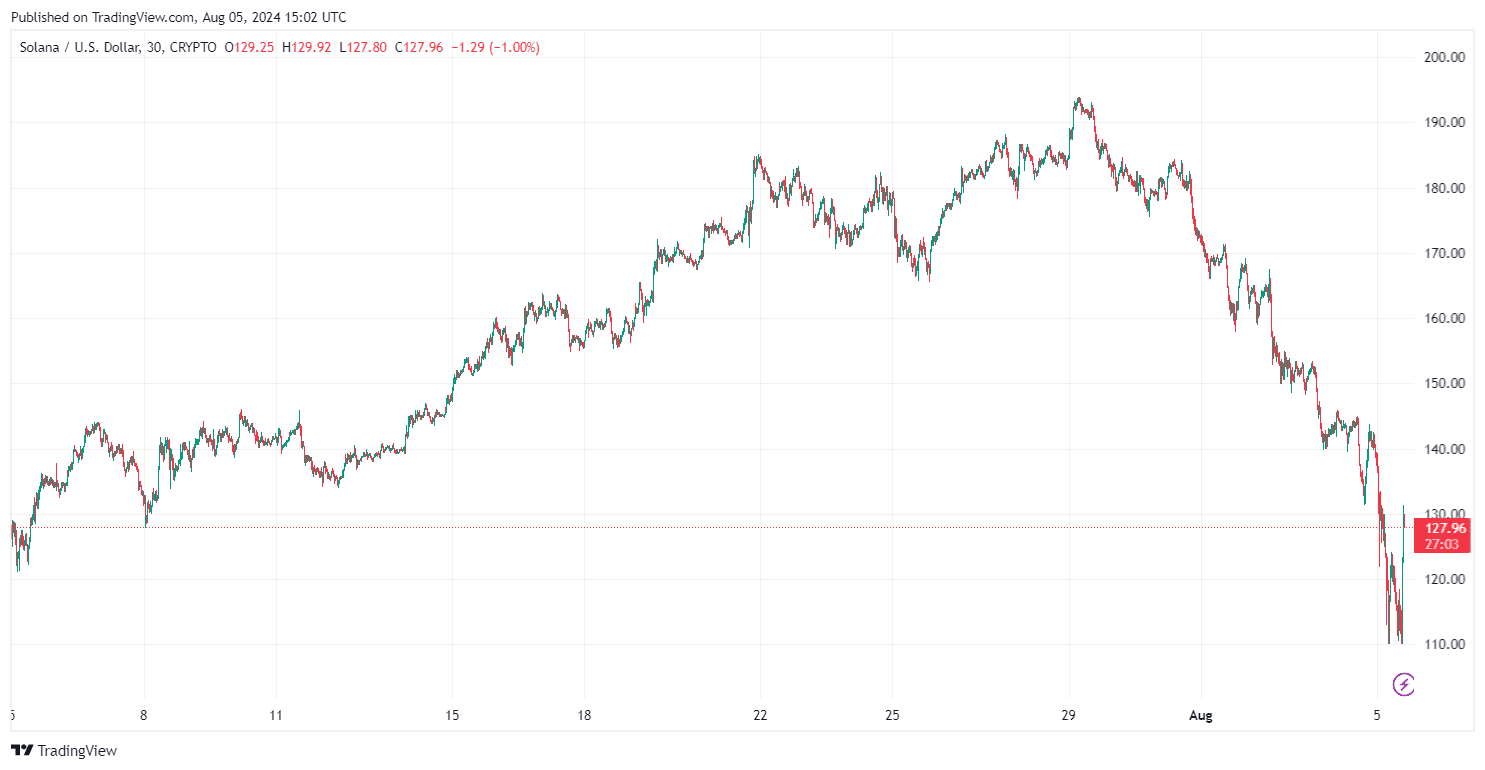Viewport: 1485px width, 770px height.
Task: Click the 200.00 price axis label
Action: tap(1445, 58)
